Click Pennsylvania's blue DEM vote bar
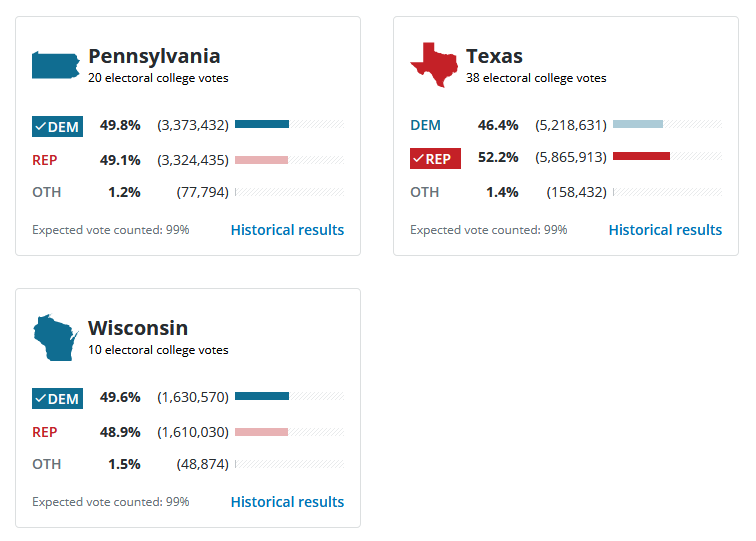This screenshot has height=541, width=756. (262, 125)
